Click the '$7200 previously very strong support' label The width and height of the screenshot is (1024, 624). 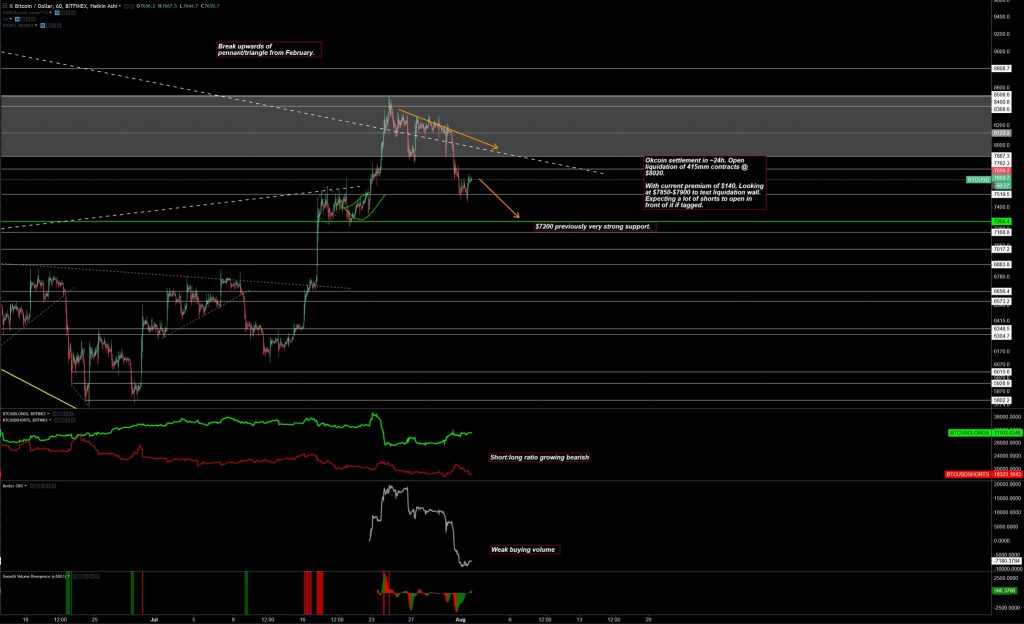click(593, 227)
